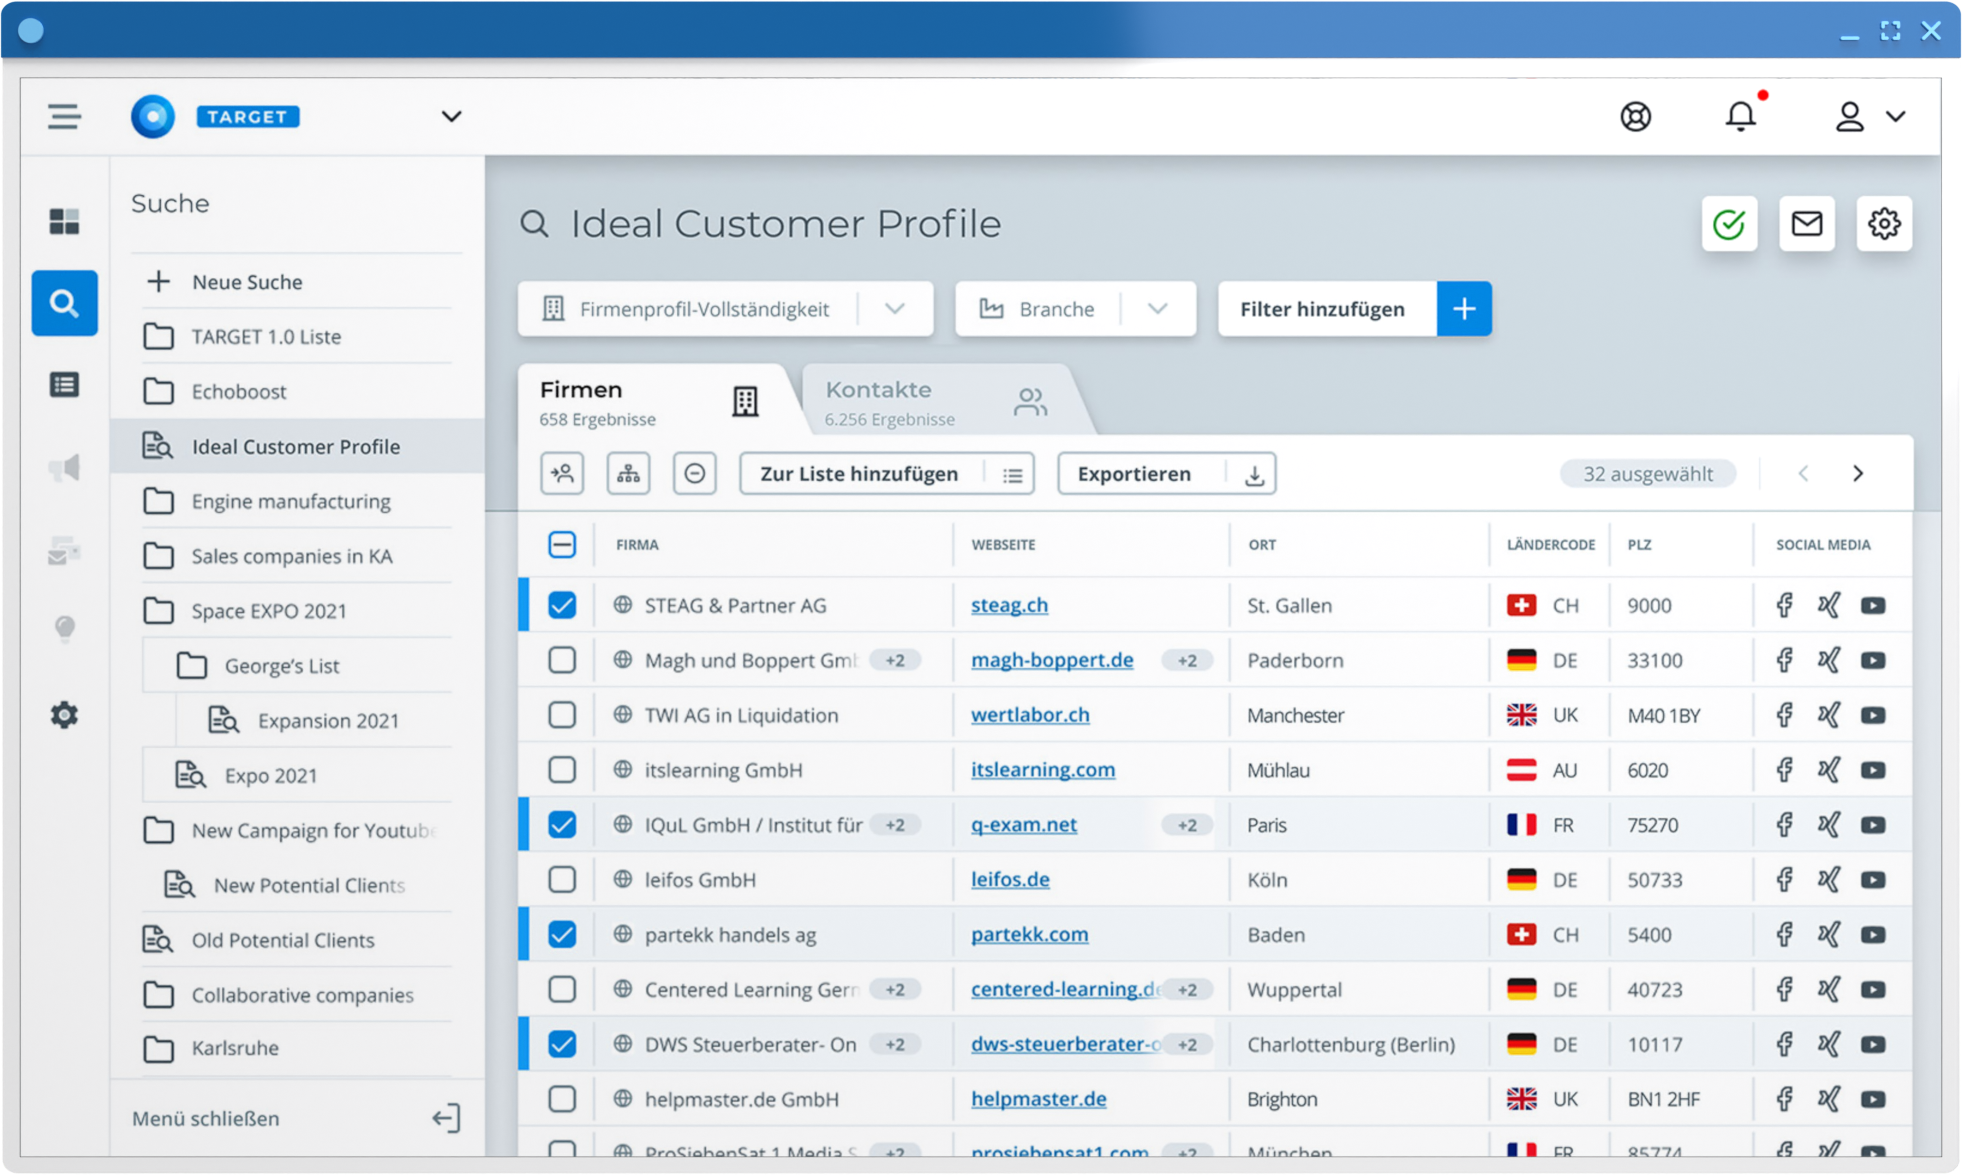Open steag.ch website link
Viewport: 1962px width, 1175px height.
click(x=1009, y=605)
